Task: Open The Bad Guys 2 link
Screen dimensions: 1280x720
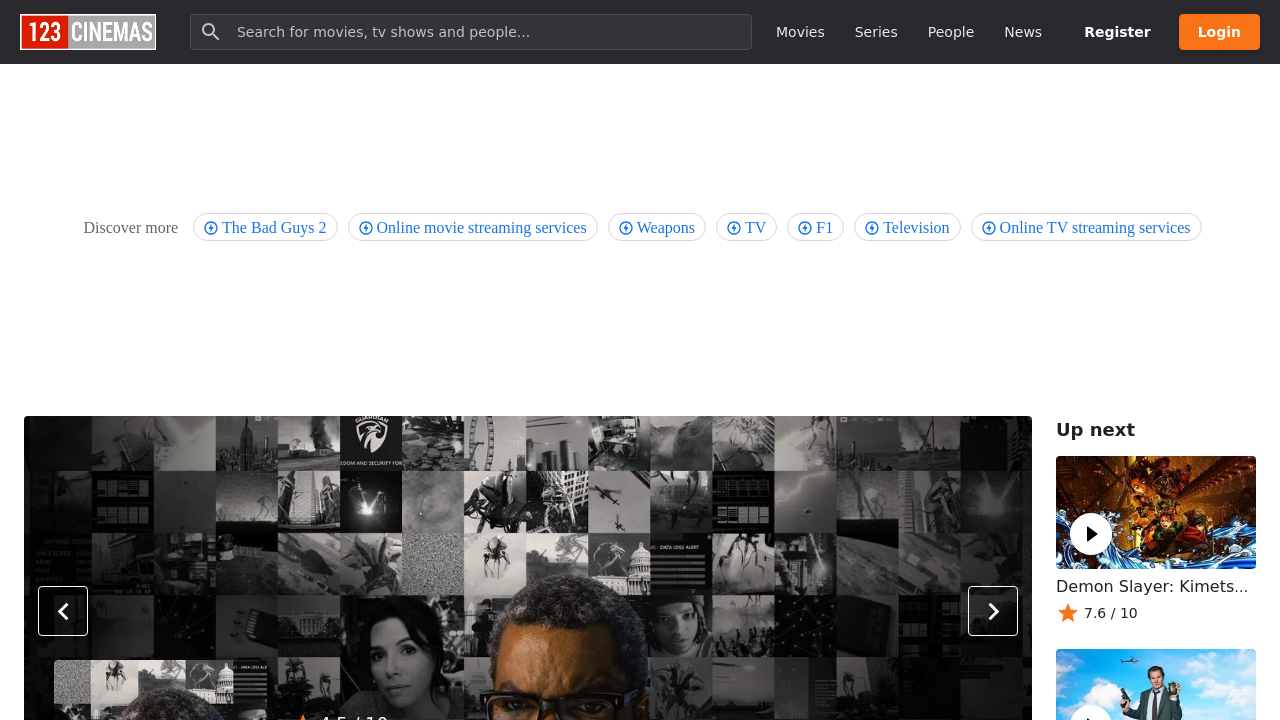Action: 265,227
